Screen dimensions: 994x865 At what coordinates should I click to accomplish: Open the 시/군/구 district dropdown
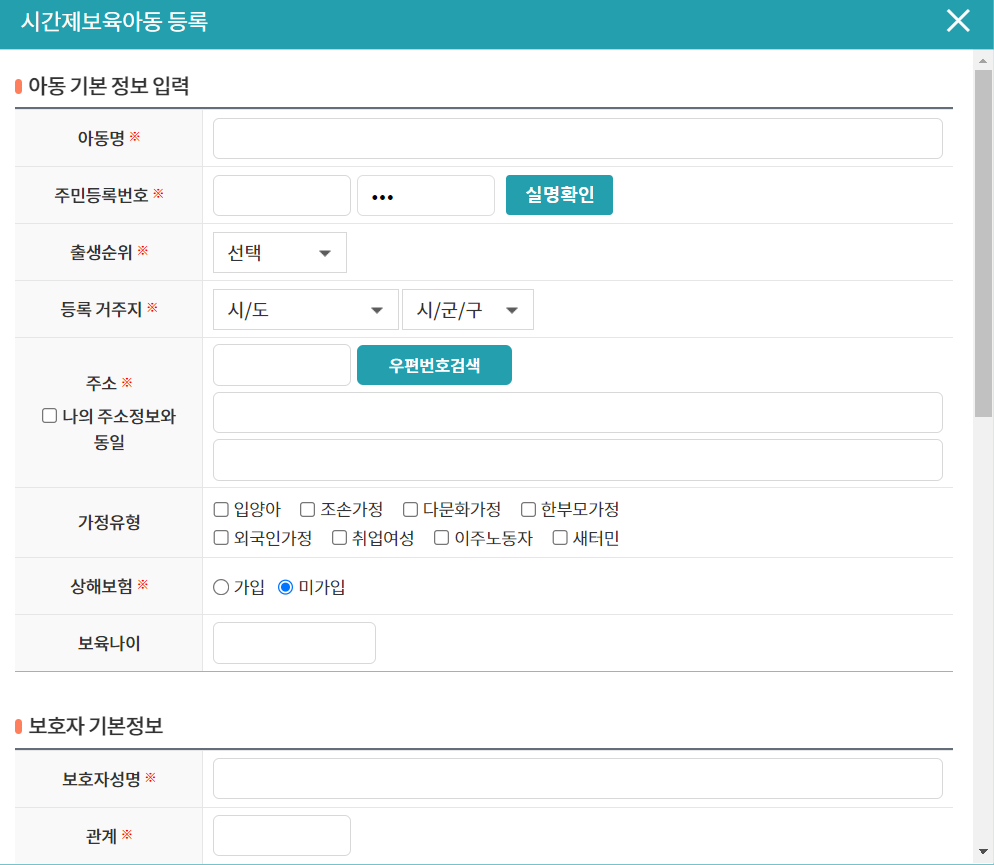click(x=467, y=309)
